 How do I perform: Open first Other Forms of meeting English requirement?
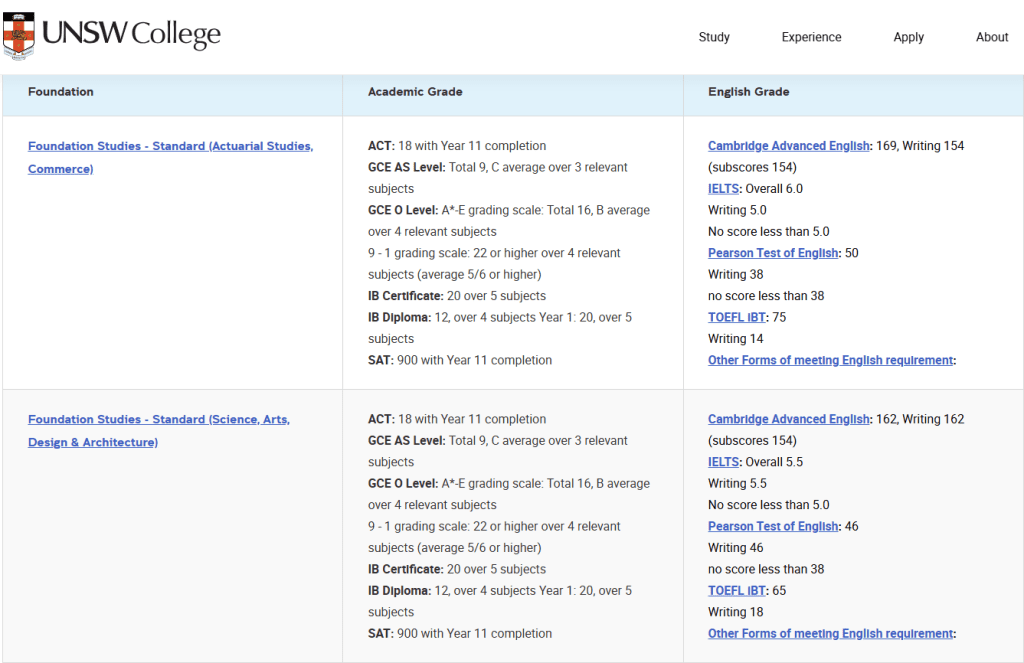pyautogui.click(x=830, y=360)
